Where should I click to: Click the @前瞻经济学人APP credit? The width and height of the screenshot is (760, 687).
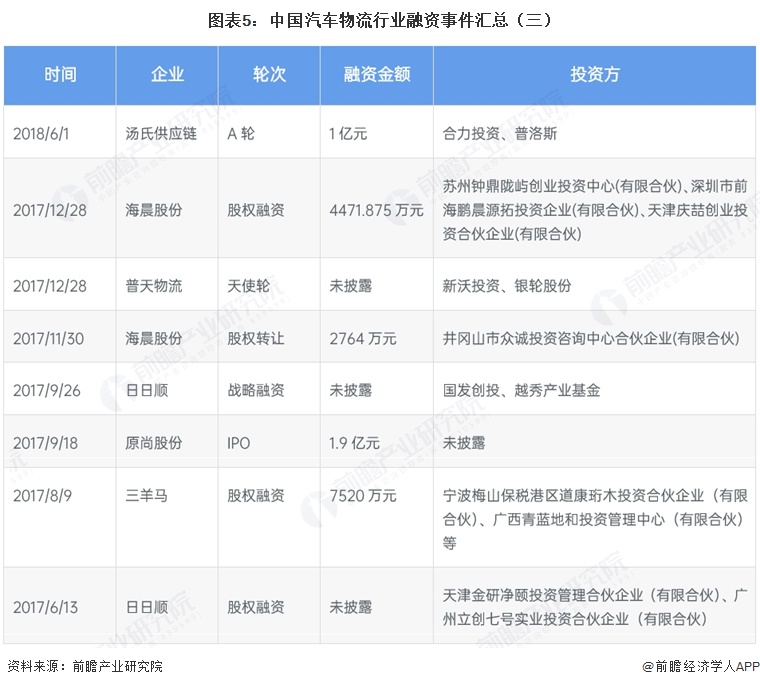(701, 667)
